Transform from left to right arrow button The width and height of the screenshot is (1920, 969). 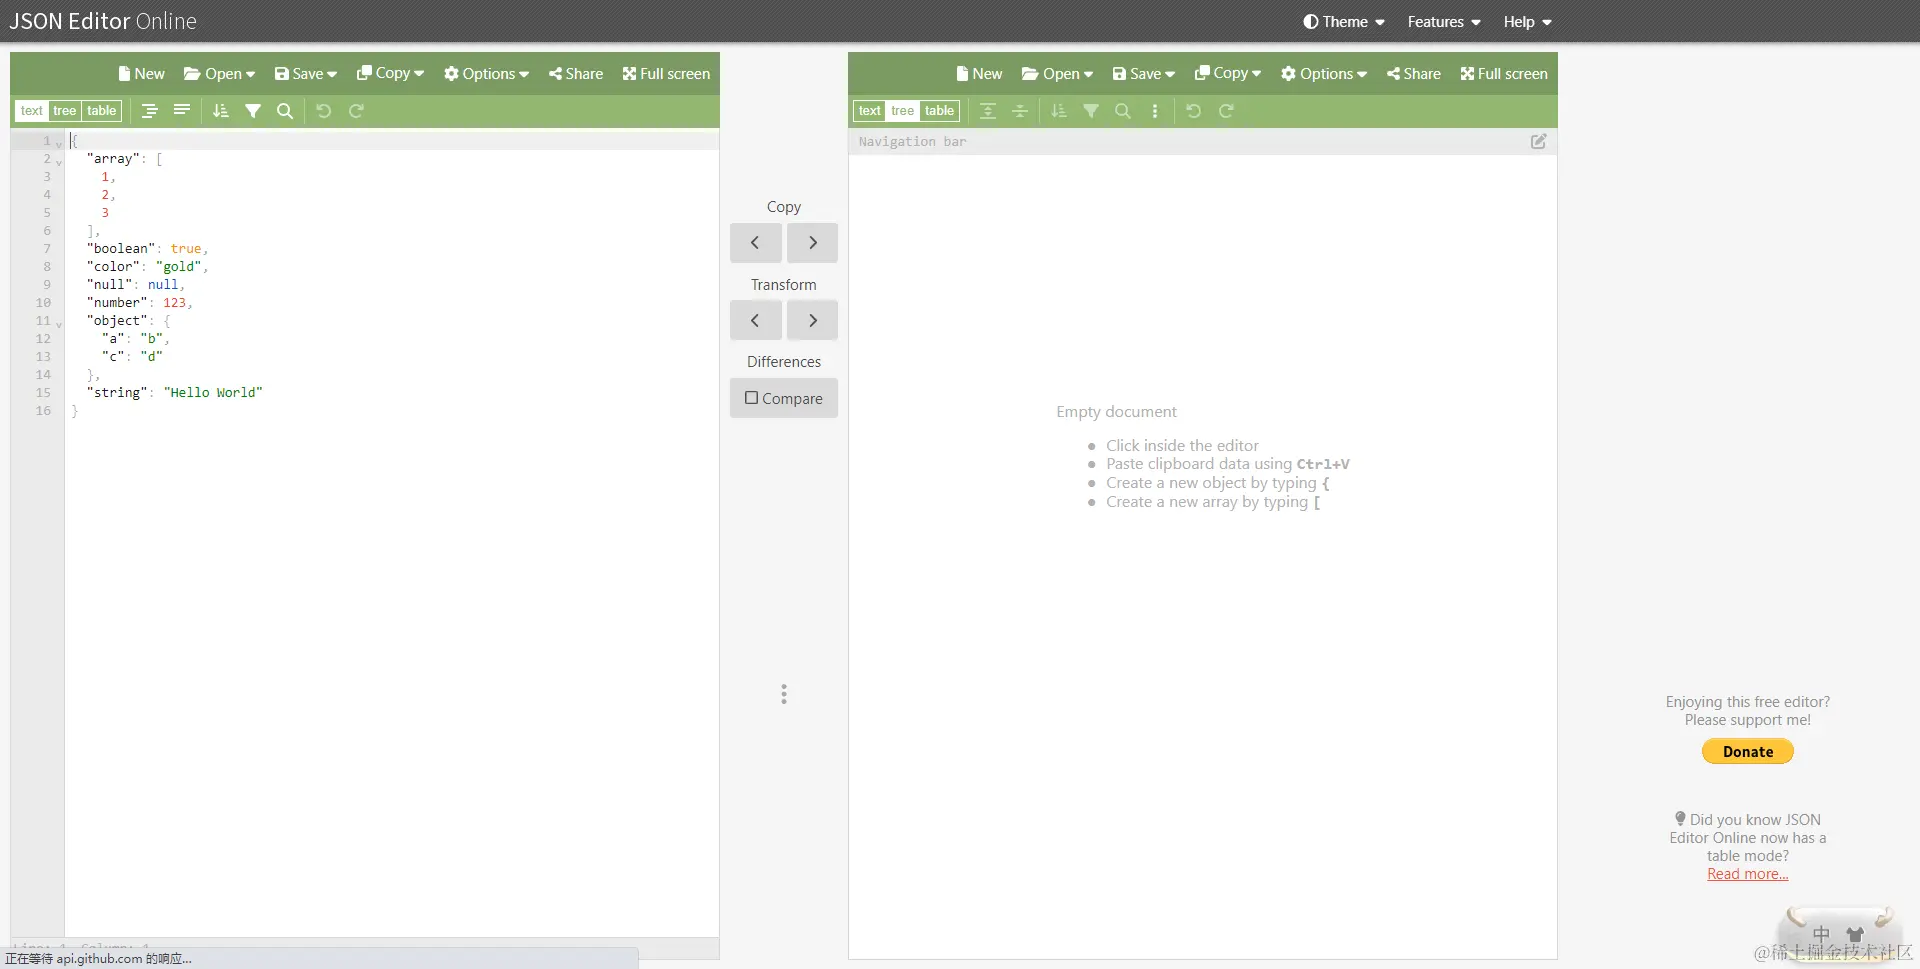pyautogui.click(x=812, y=320)
